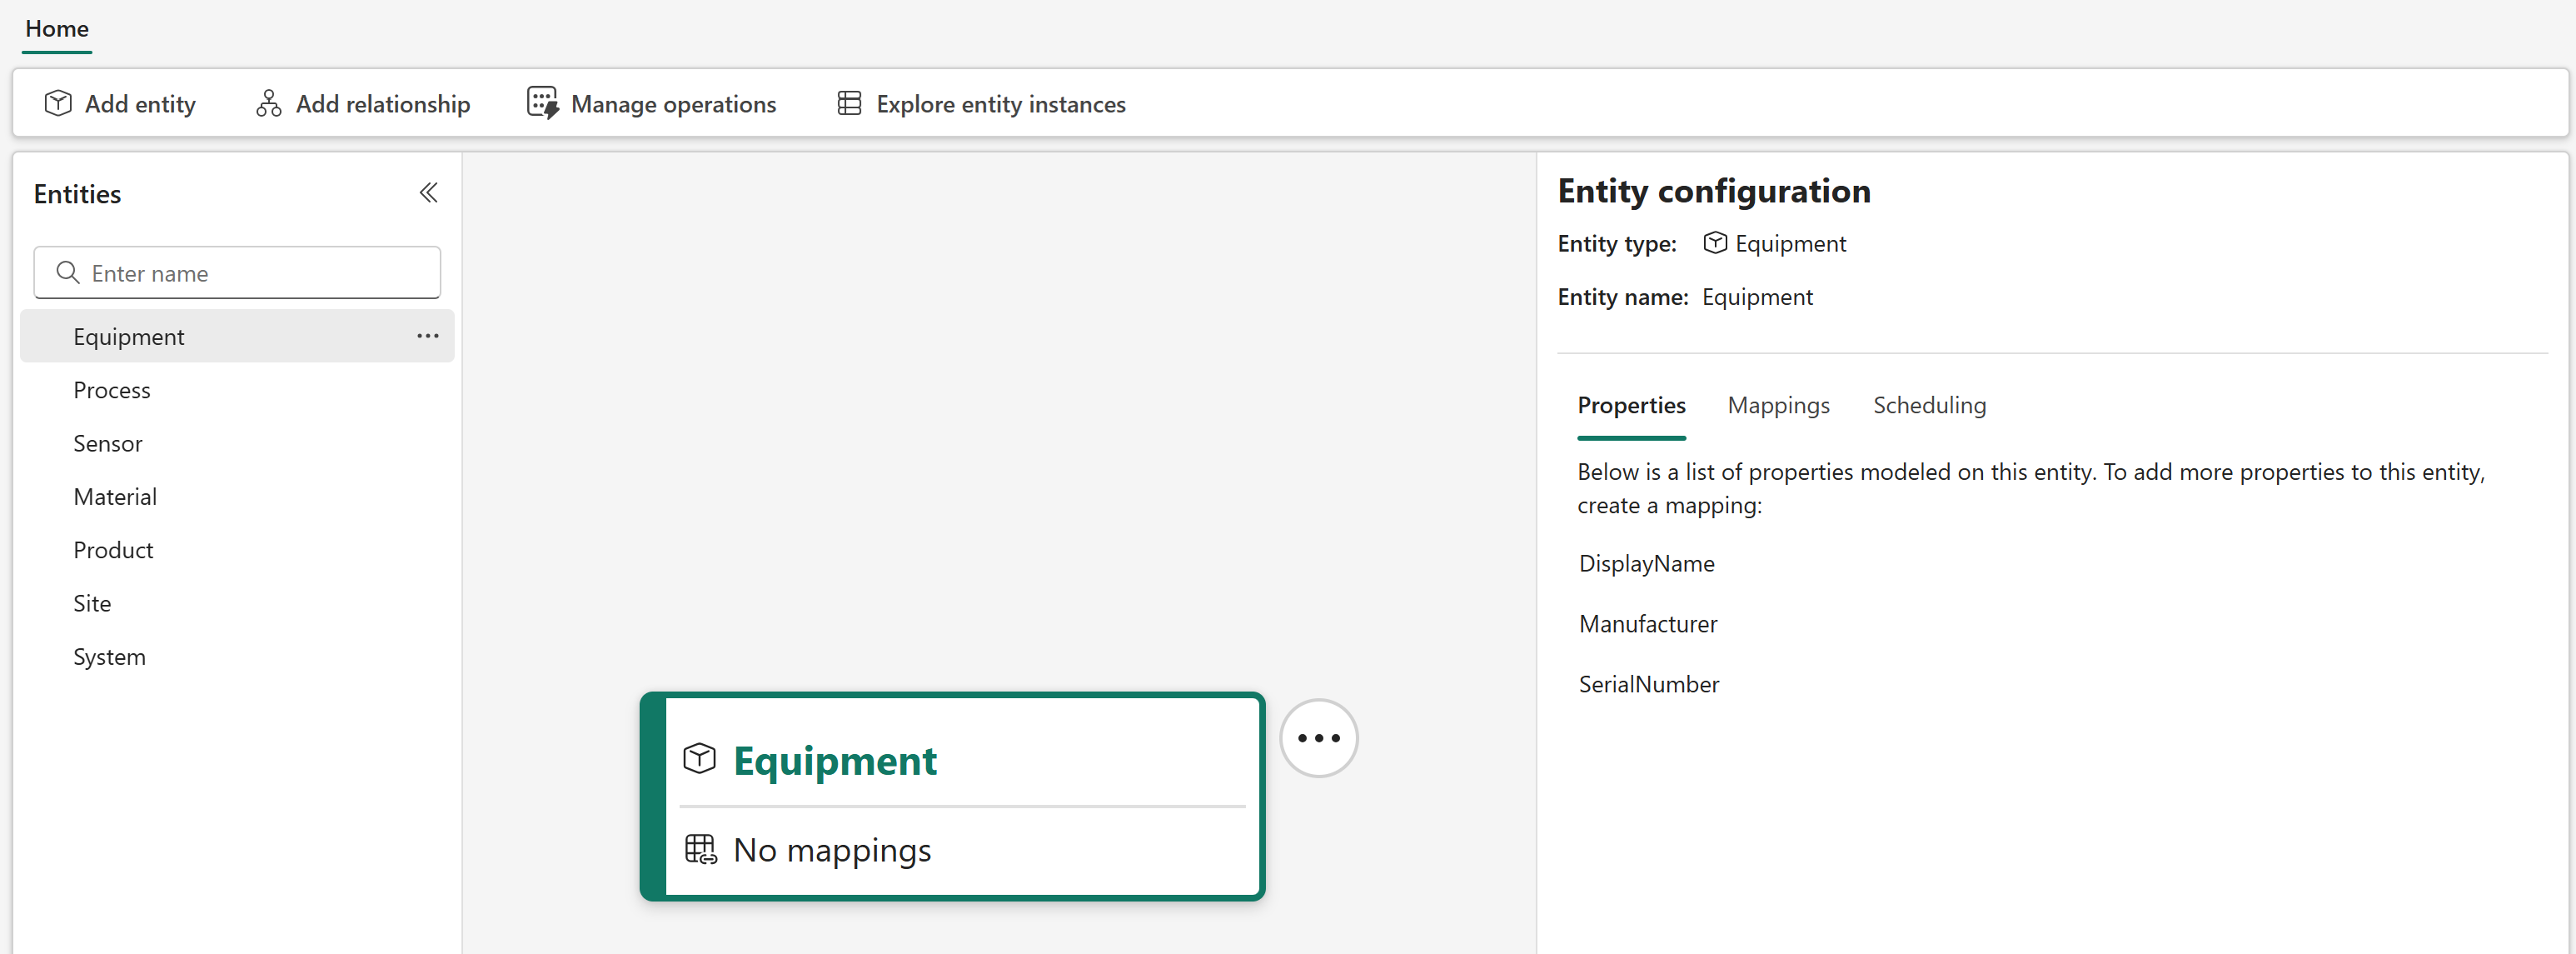2576x954 pixels.
Task: Click the Entity type cube icon
Action: (x=1716, y=243)
